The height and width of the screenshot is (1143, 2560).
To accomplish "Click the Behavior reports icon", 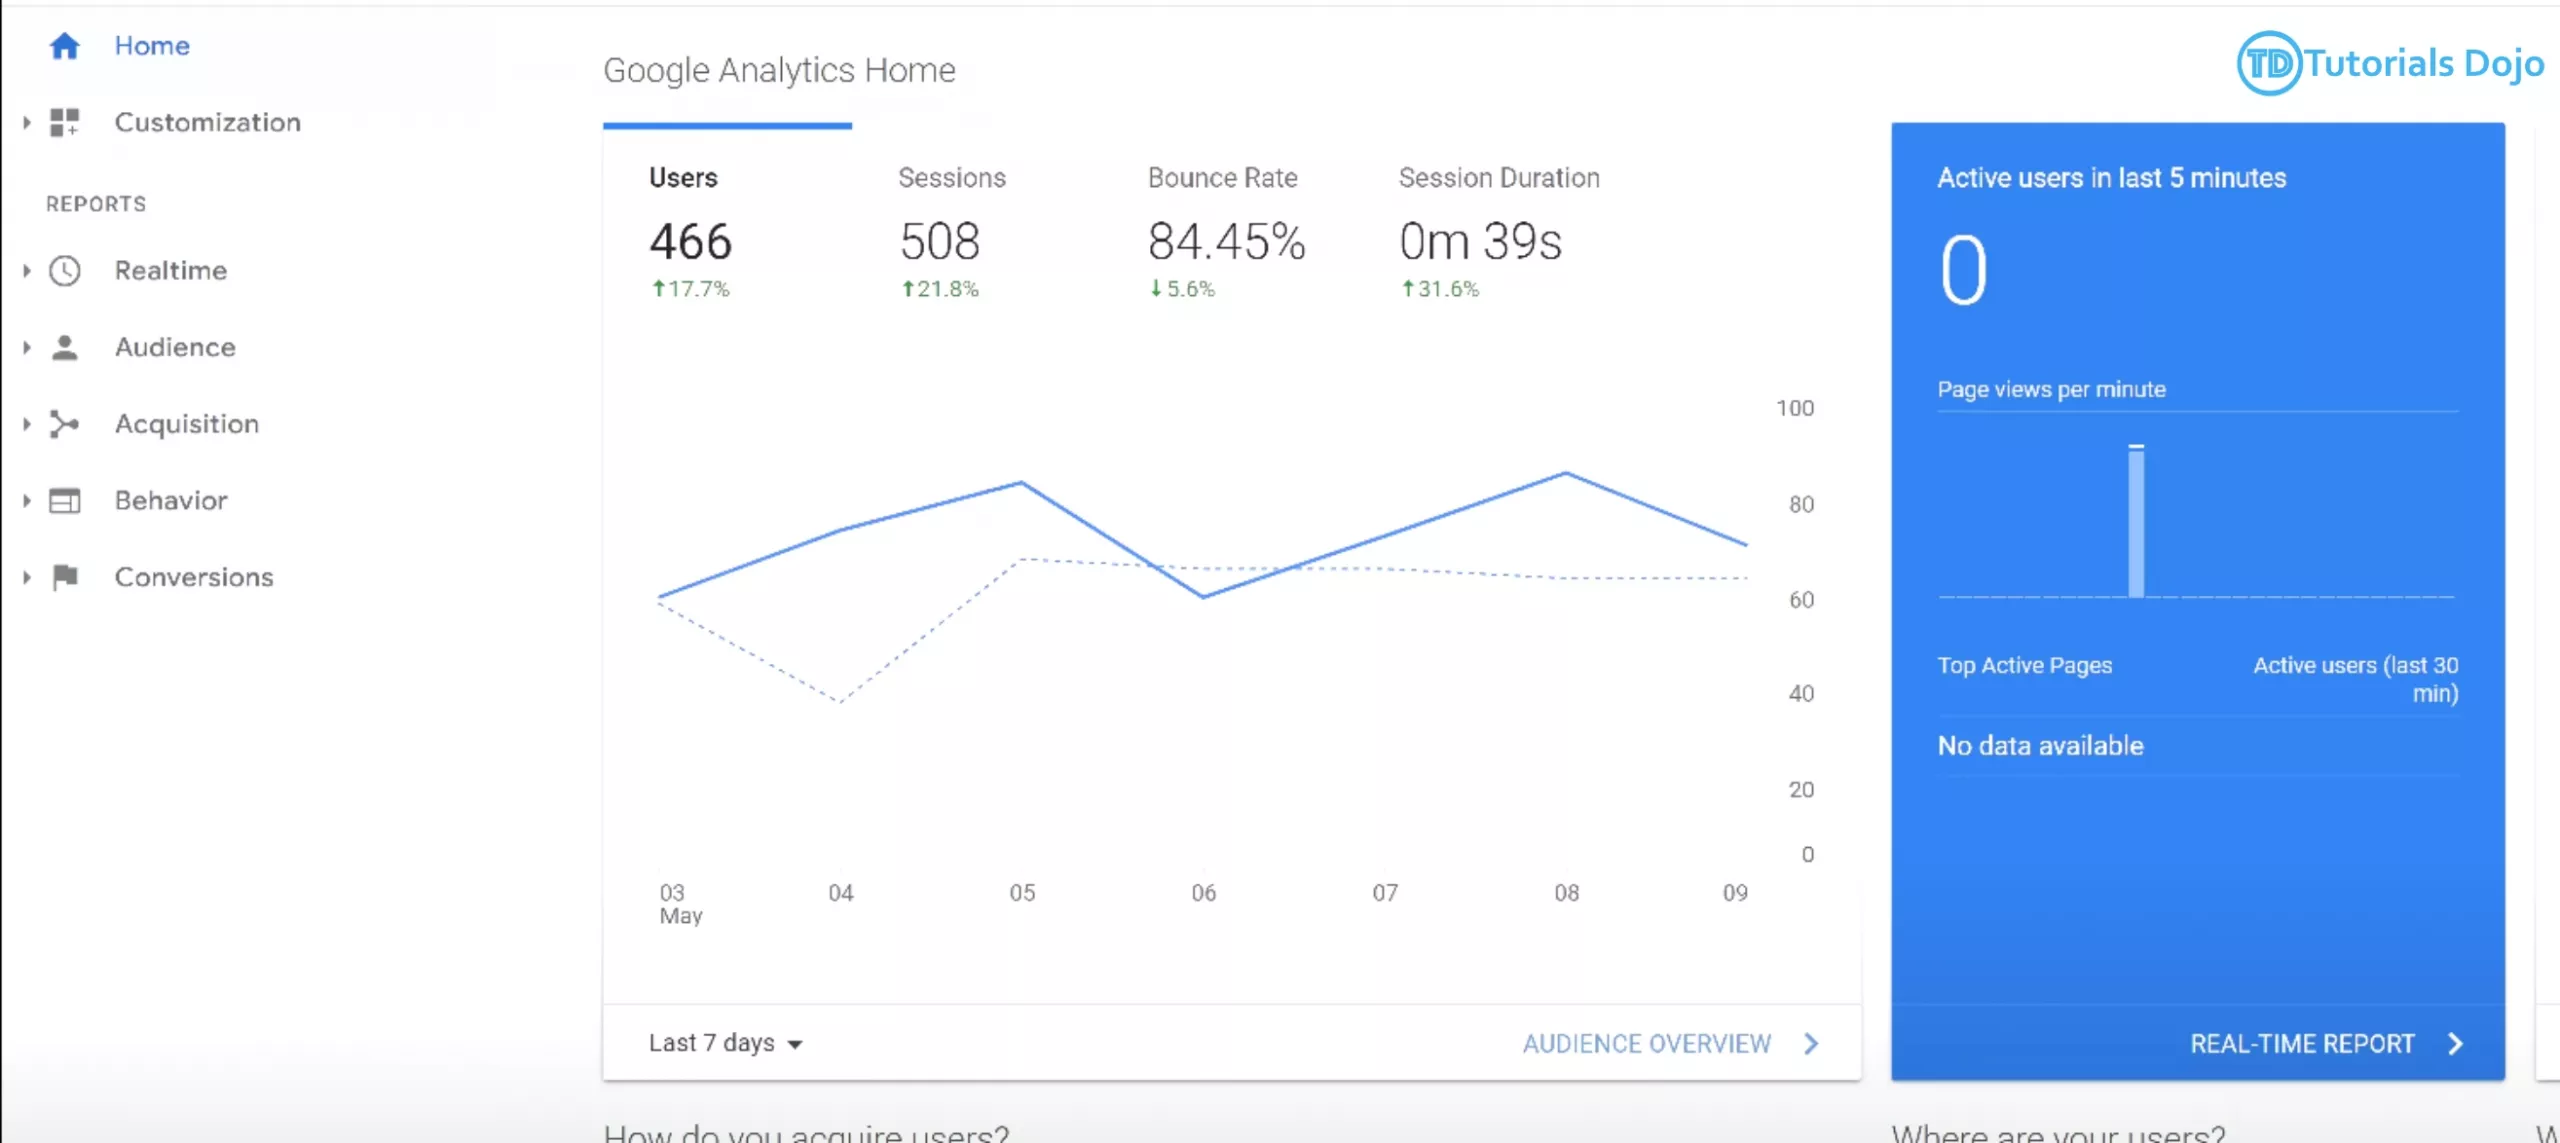I will pyautogui.click(x=65, y=500).
